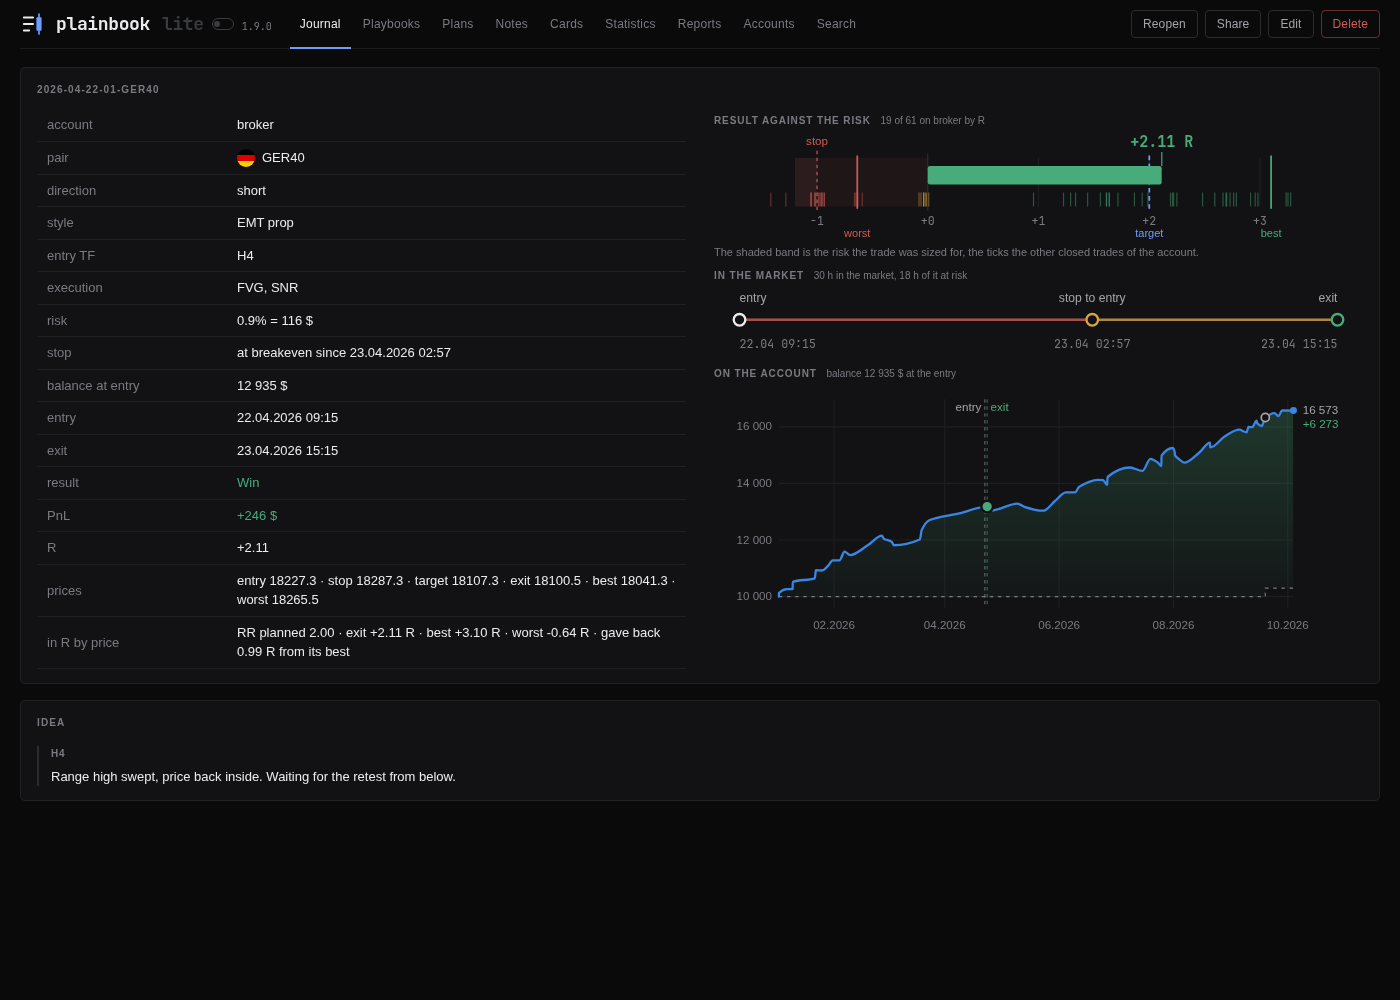Click the red Delete button
Image resolution: width=1400 pixels, height=1000 pixels.
coord(1350,24)
